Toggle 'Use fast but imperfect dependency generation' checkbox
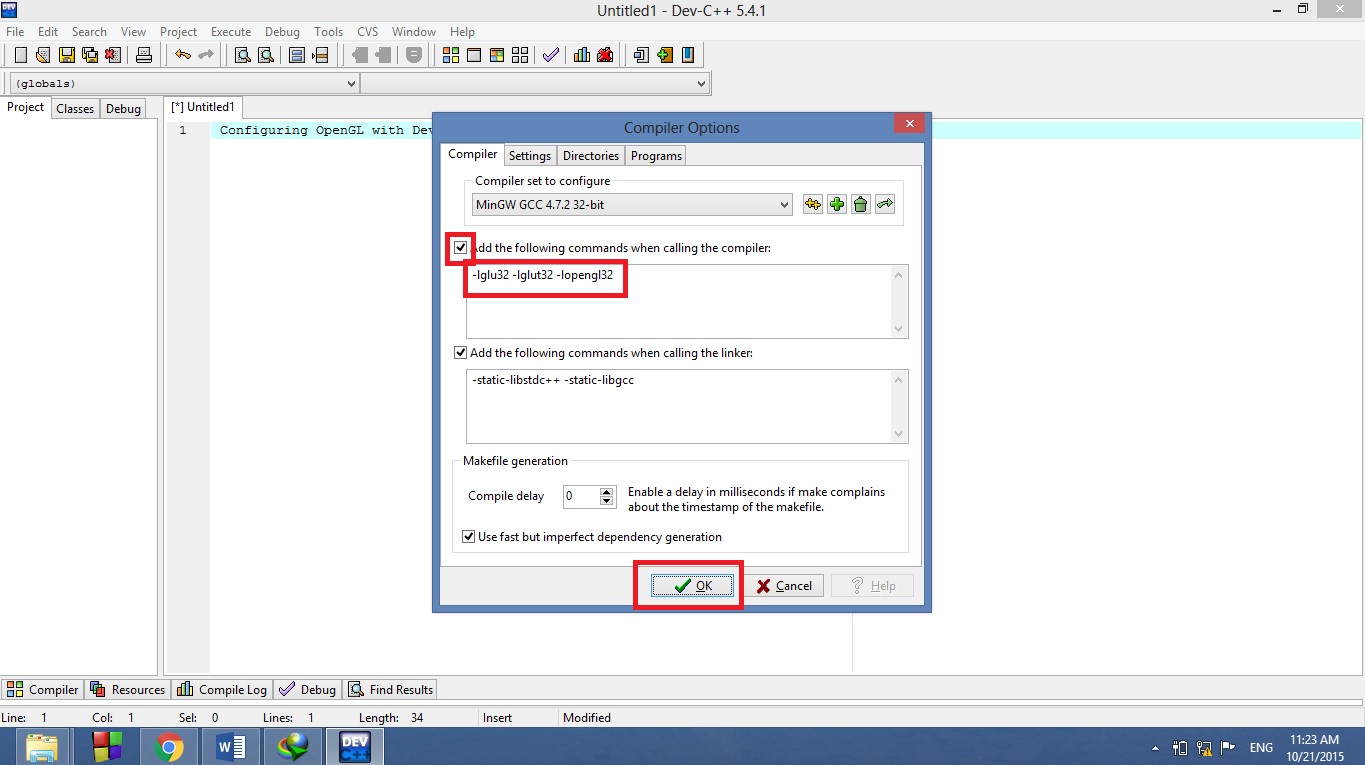Viewport: 1365px width, 765px height. point(468,537)
